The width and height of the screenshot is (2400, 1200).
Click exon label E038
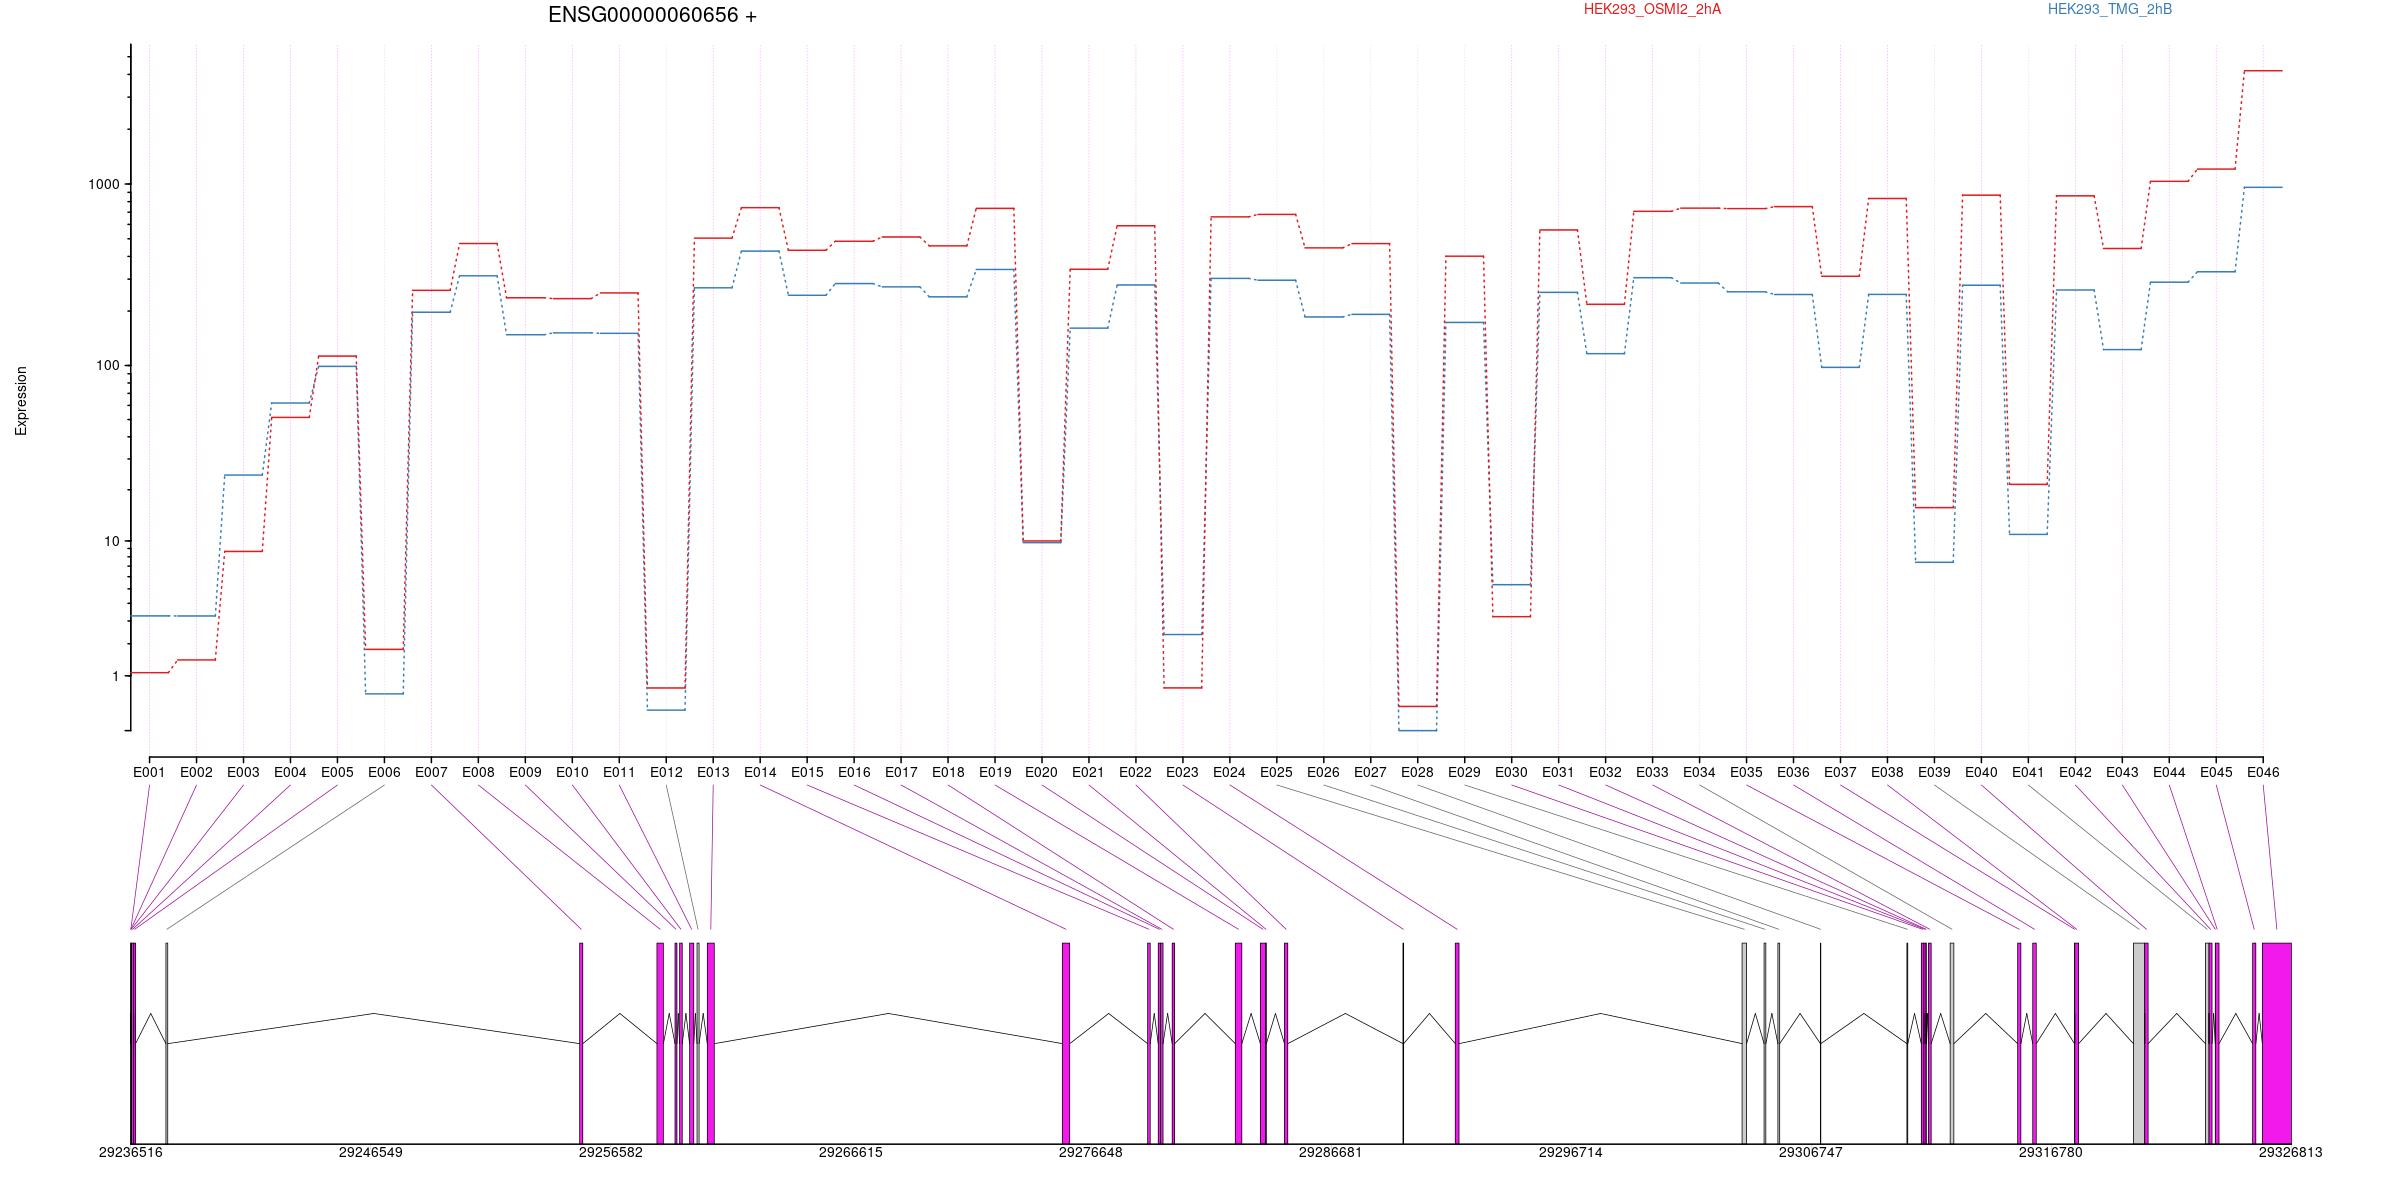pos(1887,772)
